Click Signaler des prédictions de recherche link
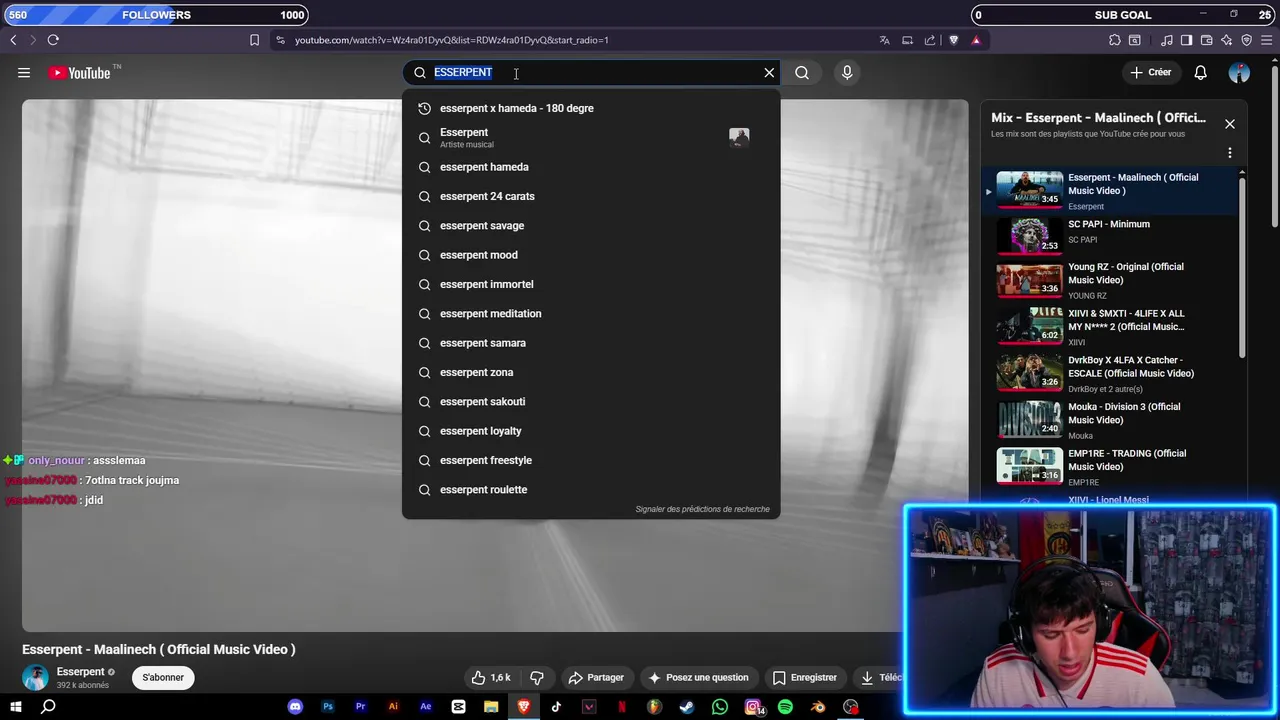The image size is (1280, 720). pyautogui.click(x=702, y=509)
